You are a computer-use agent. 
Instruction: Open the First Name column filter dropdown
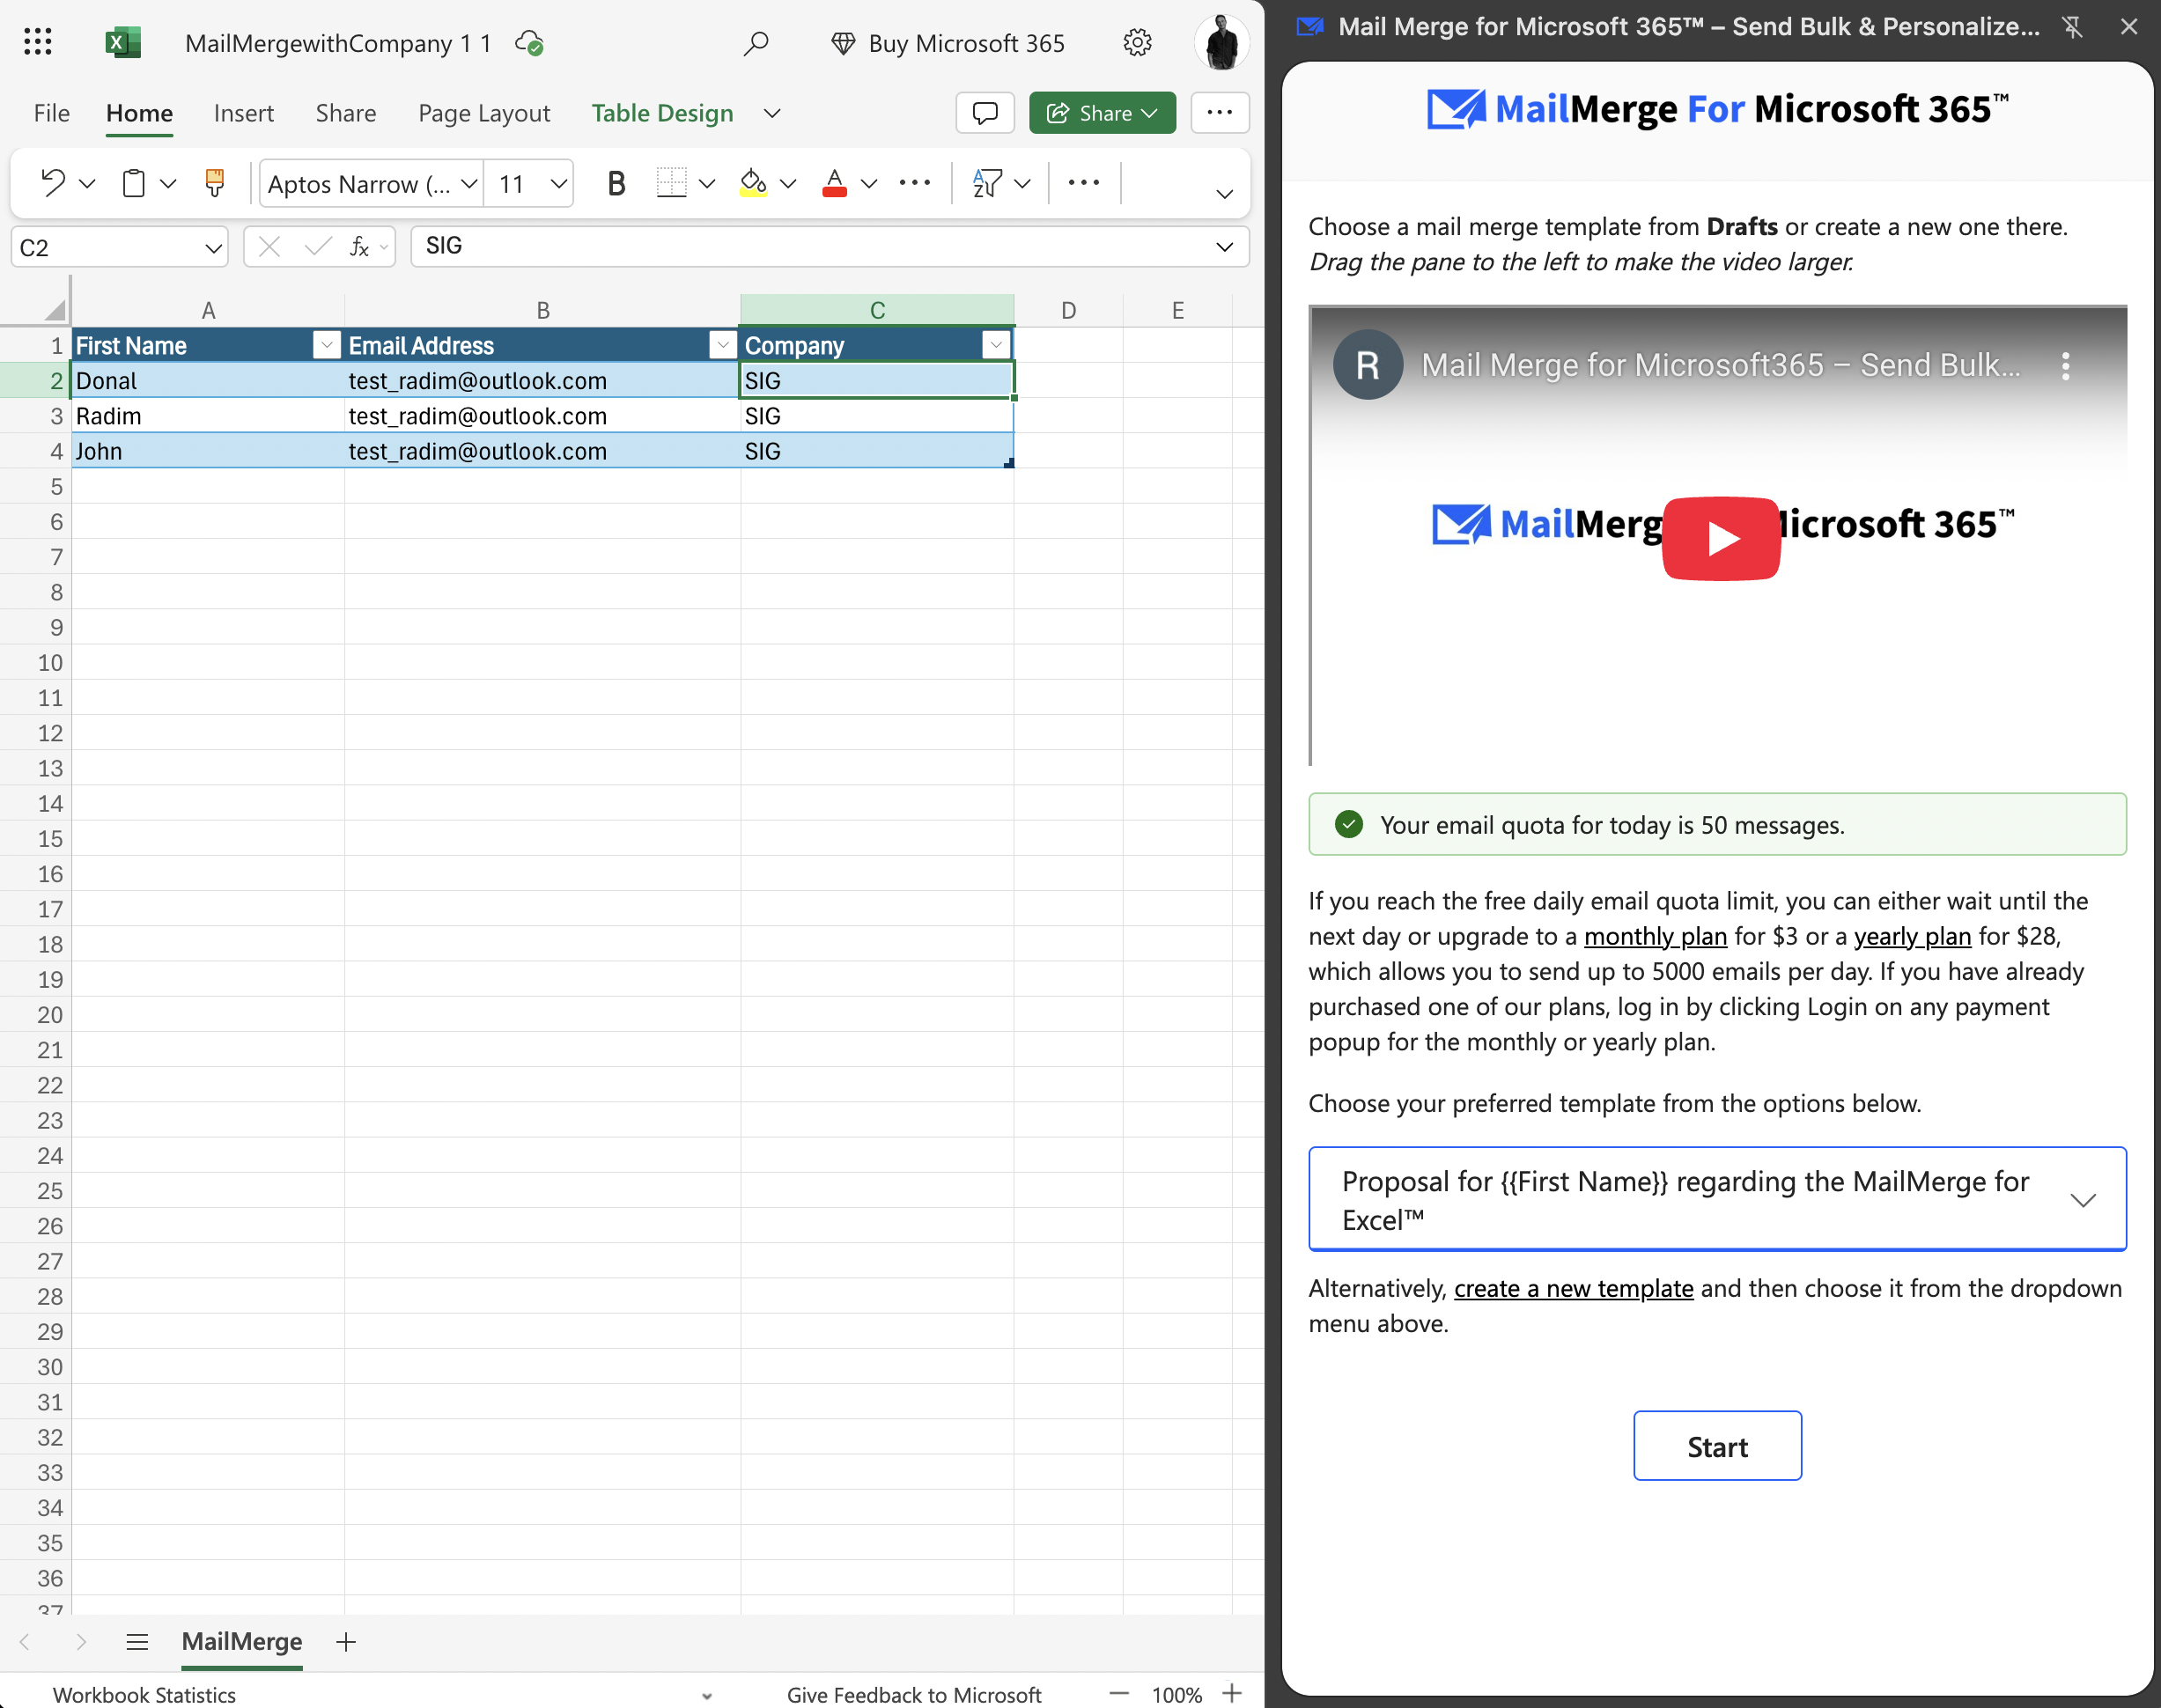click(326, 345)
